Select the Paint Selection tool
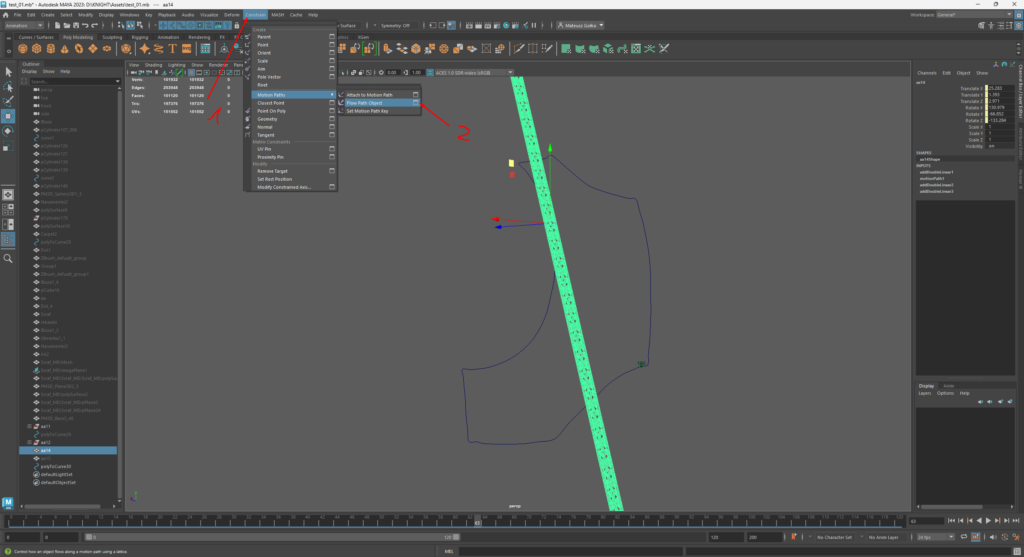1024x557 pixels. [x=9, y=100]
